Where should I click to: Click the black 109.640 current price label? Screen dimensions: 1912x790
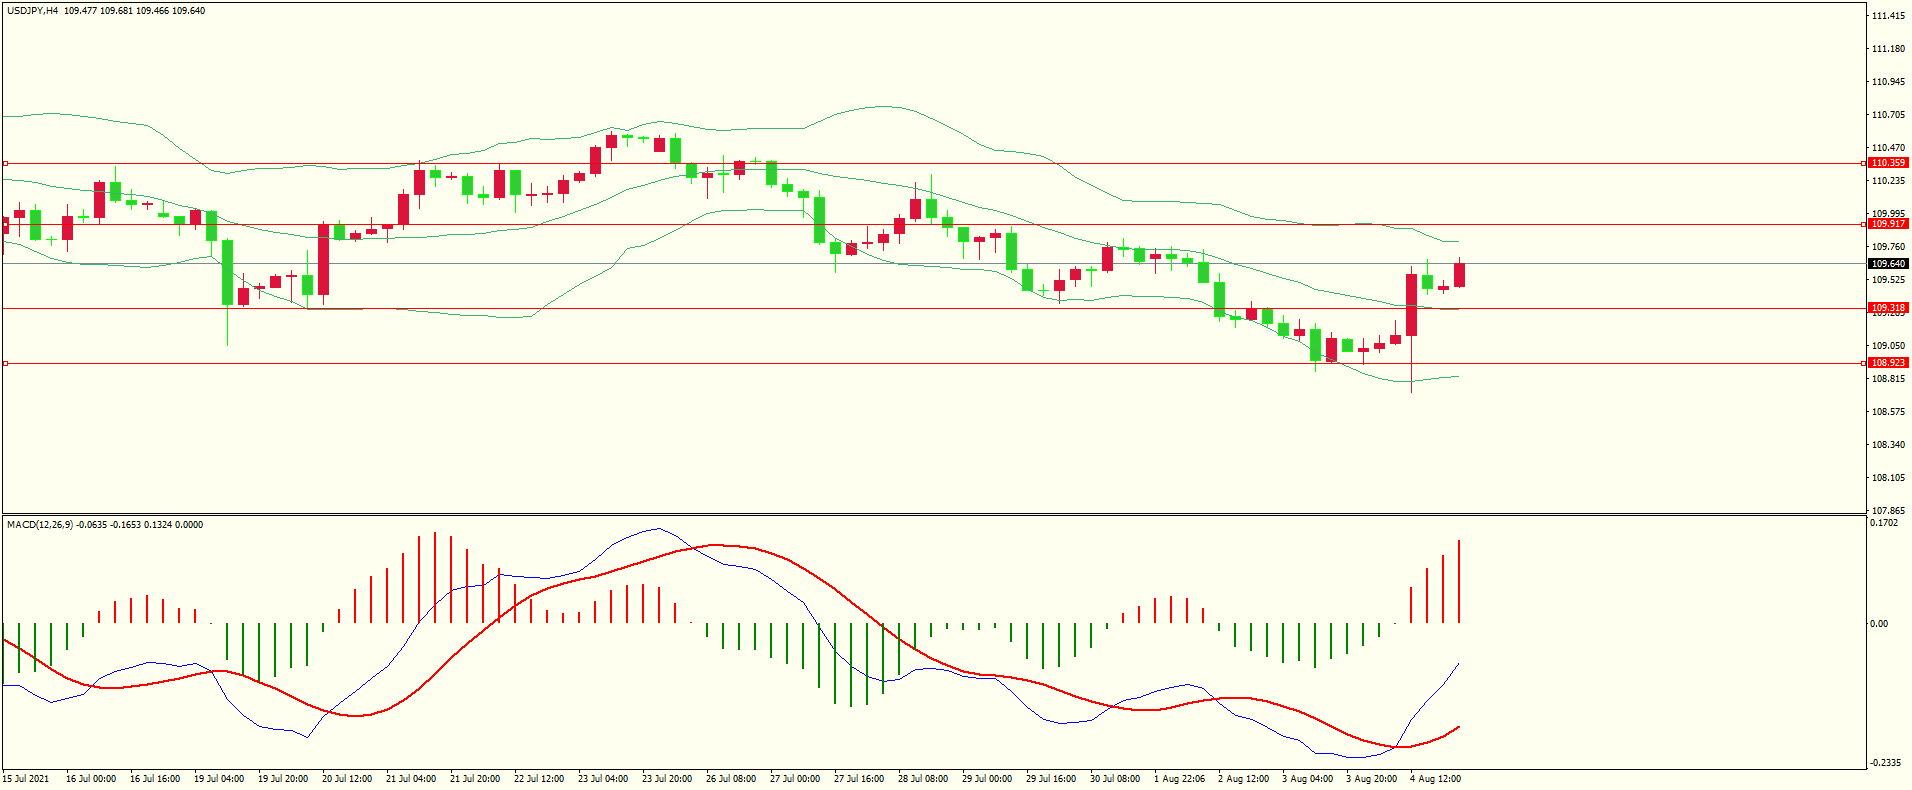1888,264
